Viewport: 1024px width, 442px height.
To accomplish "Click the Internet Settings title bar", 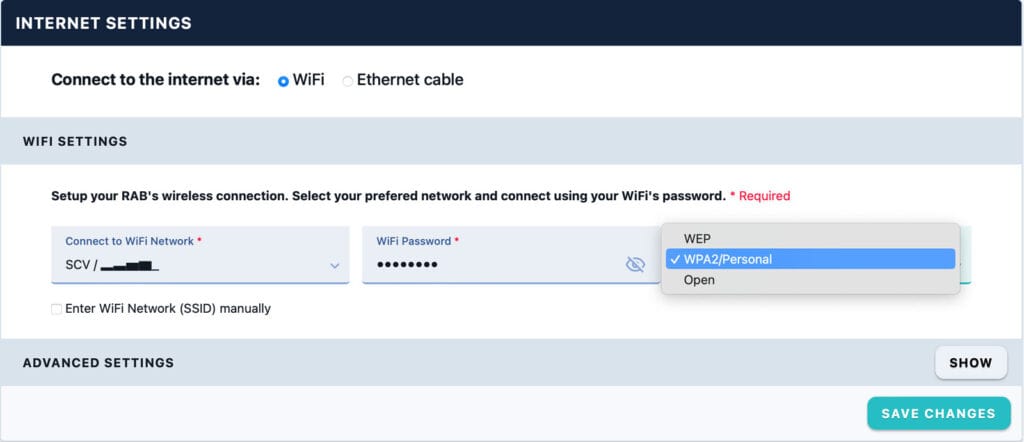I will 103,22.
